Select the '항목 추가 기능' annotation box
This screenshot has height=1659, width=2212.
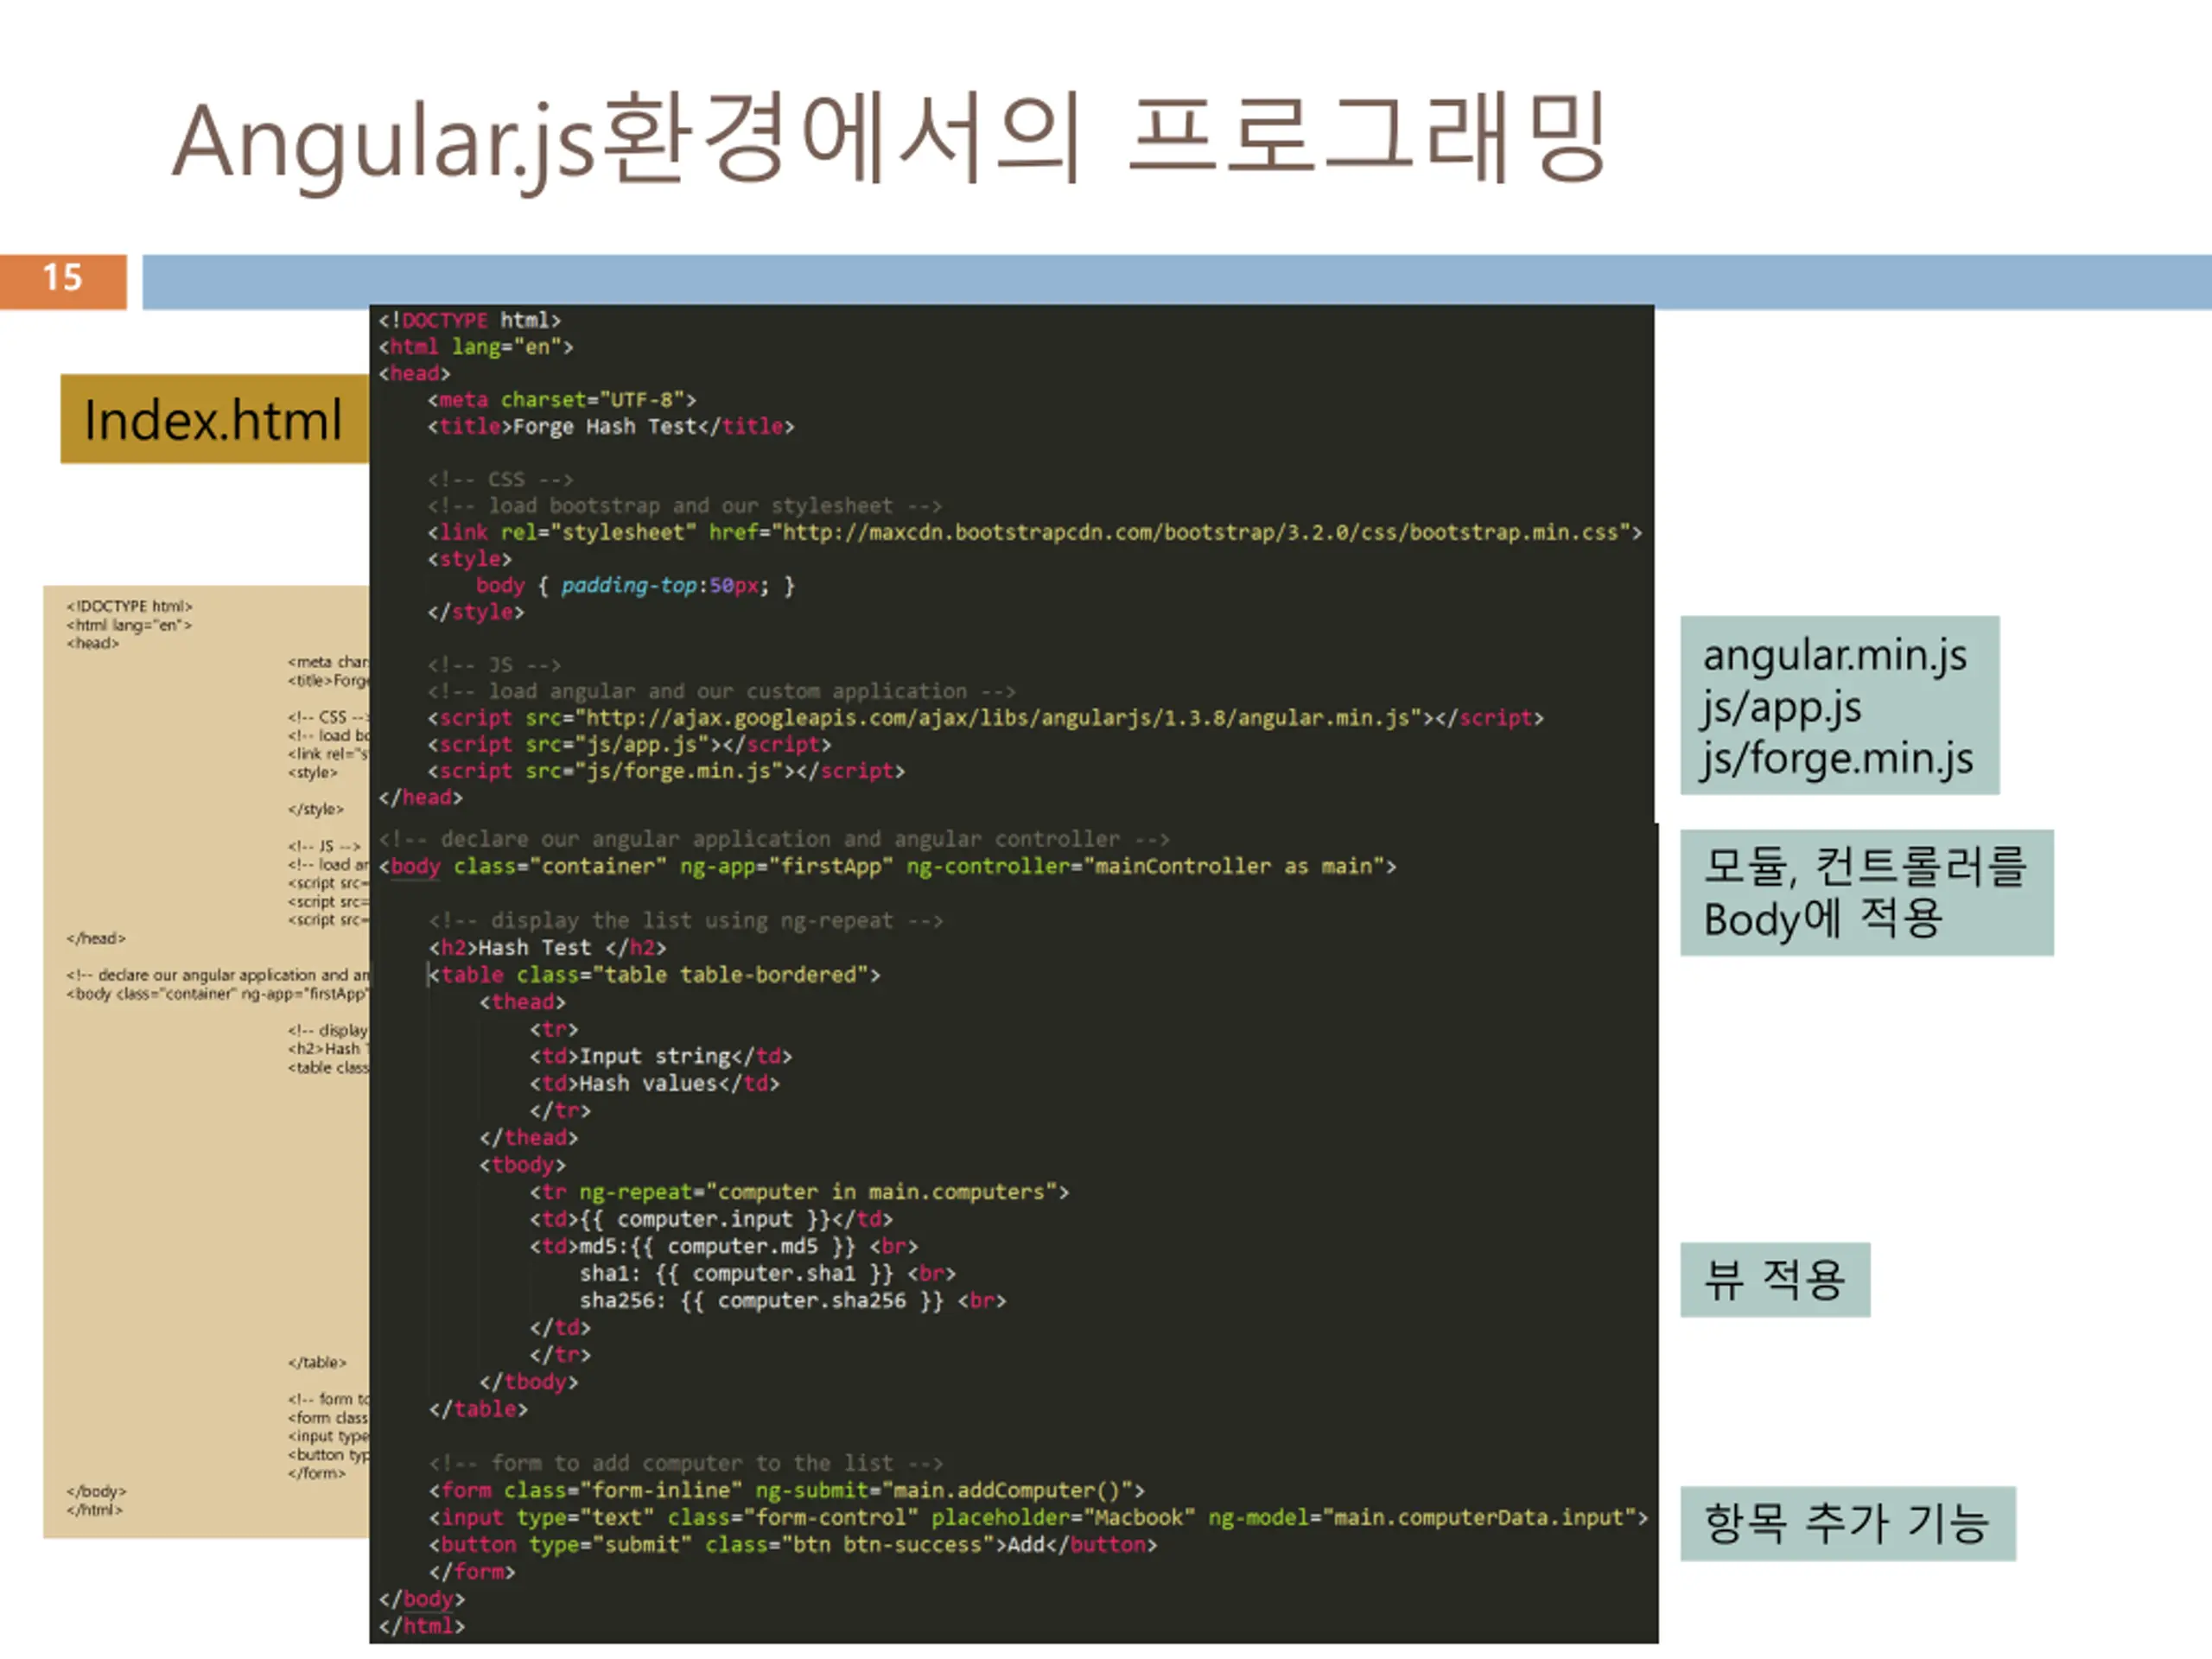point(1847,1523)
